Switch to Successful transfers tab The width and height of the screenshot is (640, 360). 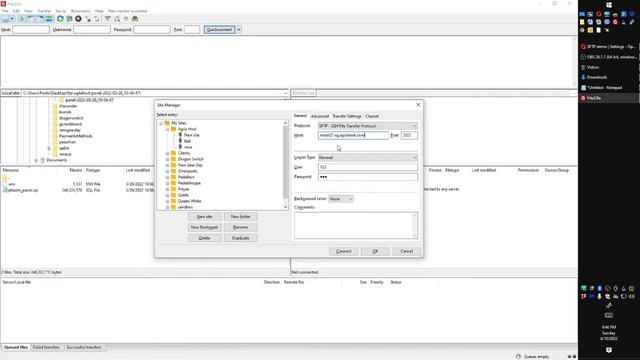(84, 347)
